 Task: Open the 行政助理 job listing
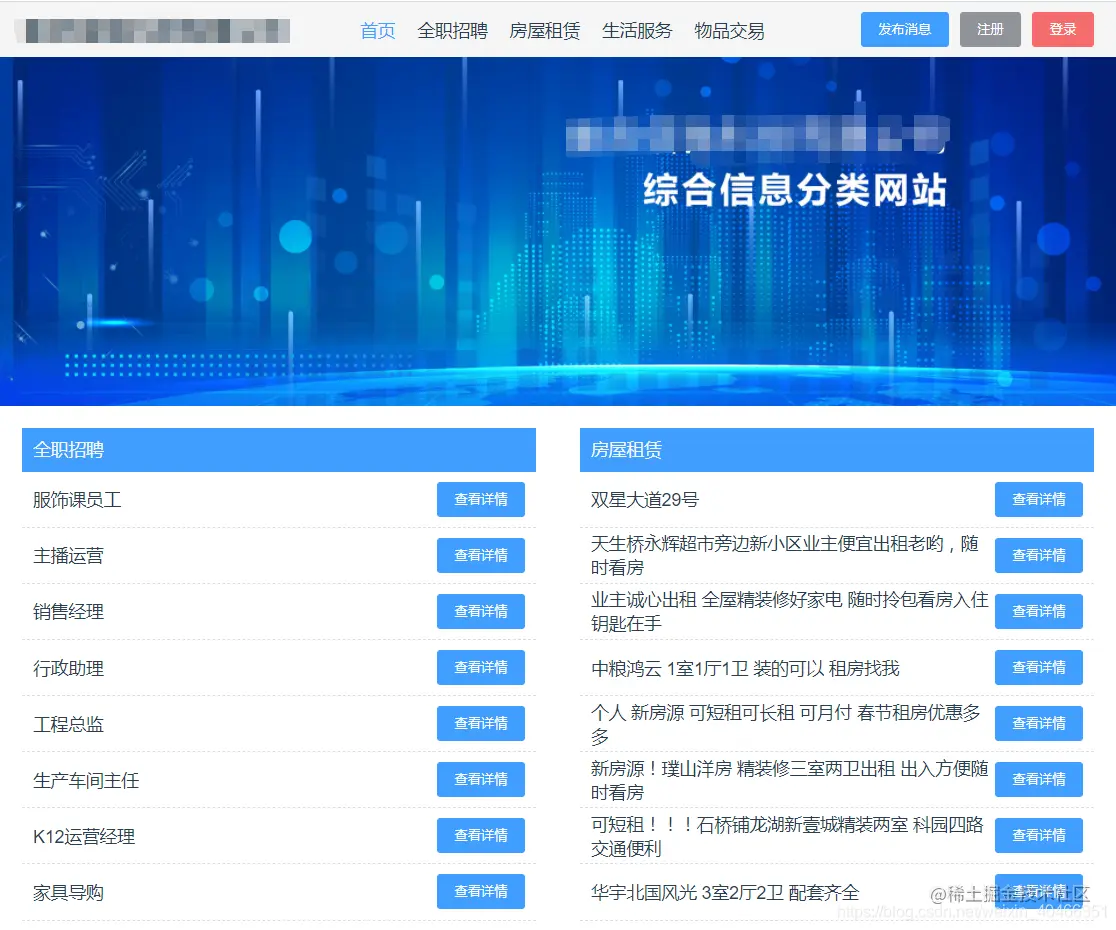point(71,667)
